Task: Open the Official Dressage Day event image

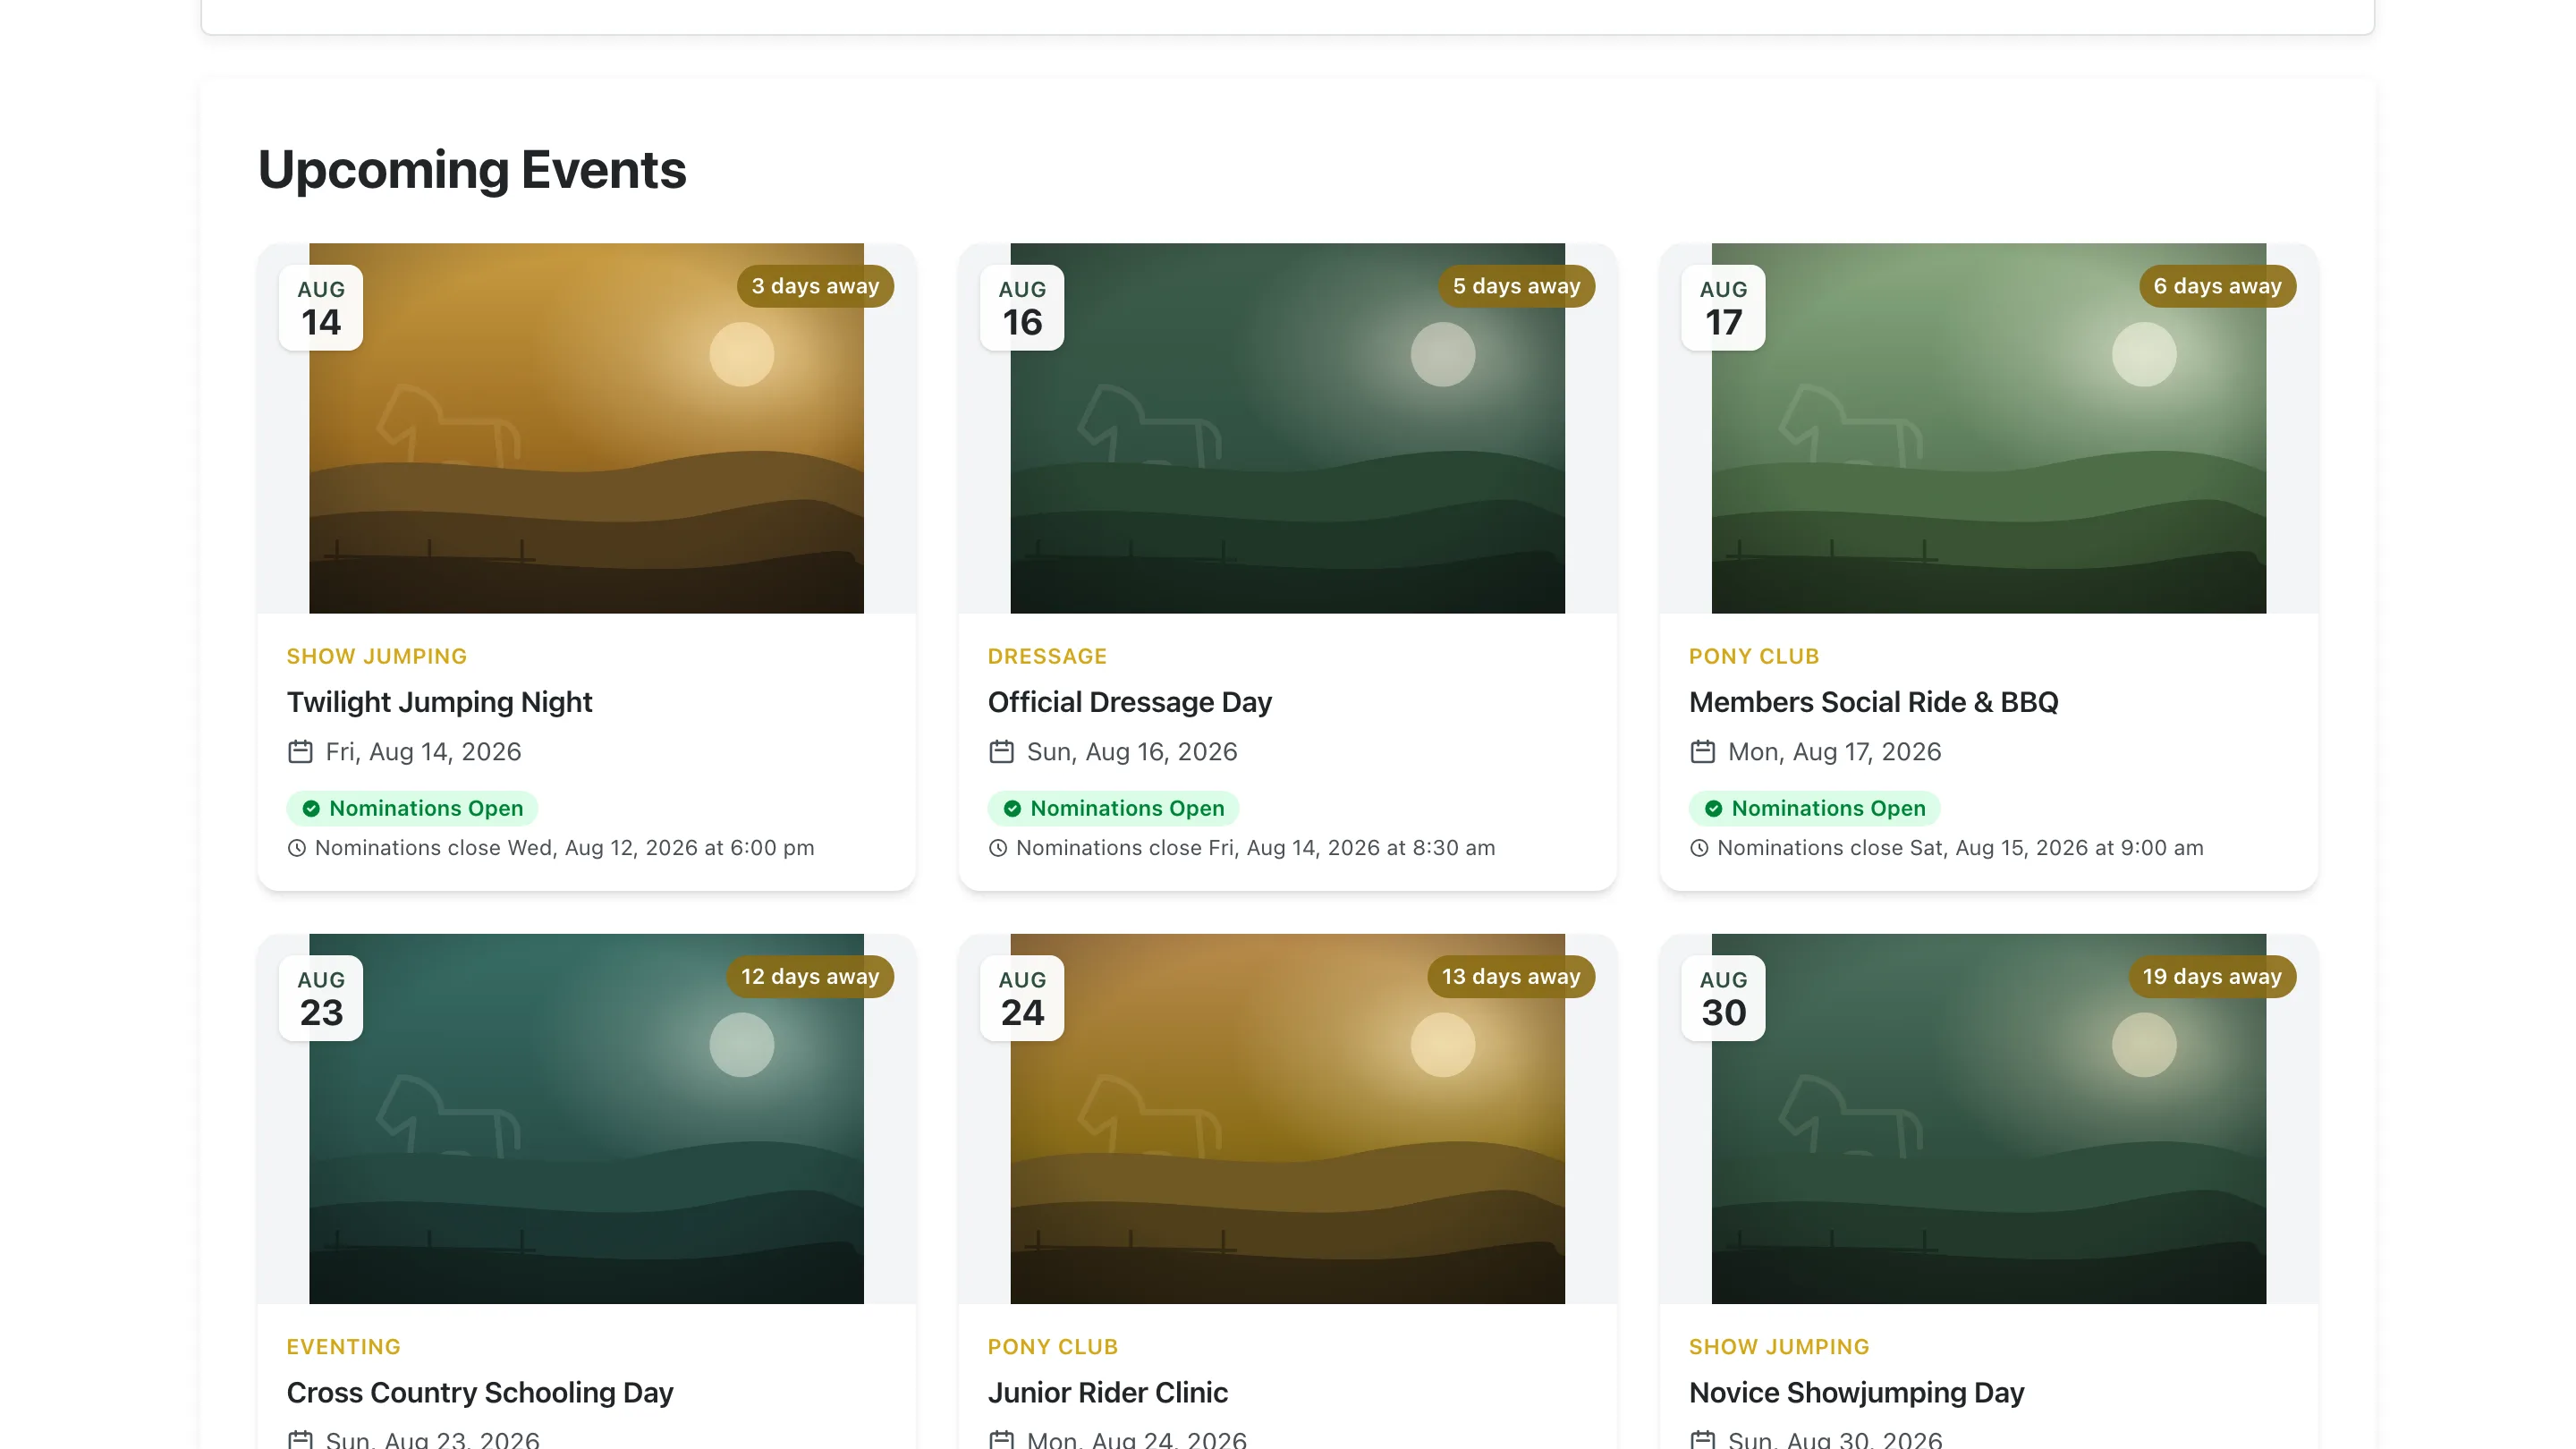Action: pos(1287,428)
